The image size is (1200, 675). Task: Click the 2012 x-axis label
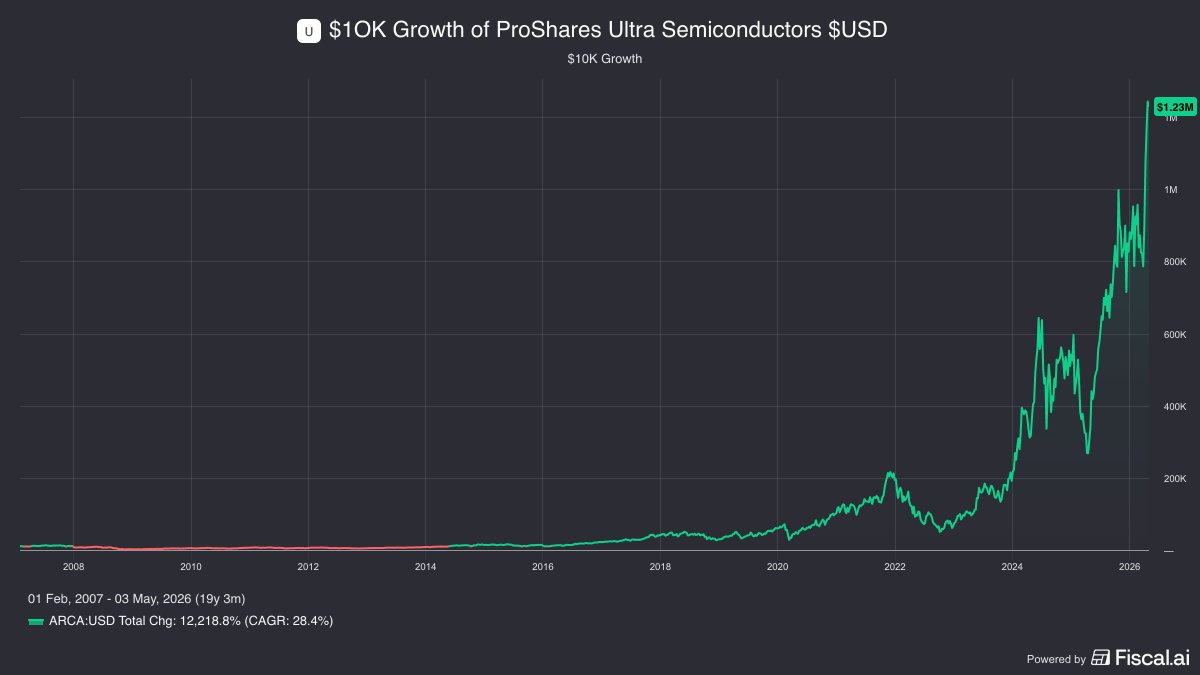(308, 566)
